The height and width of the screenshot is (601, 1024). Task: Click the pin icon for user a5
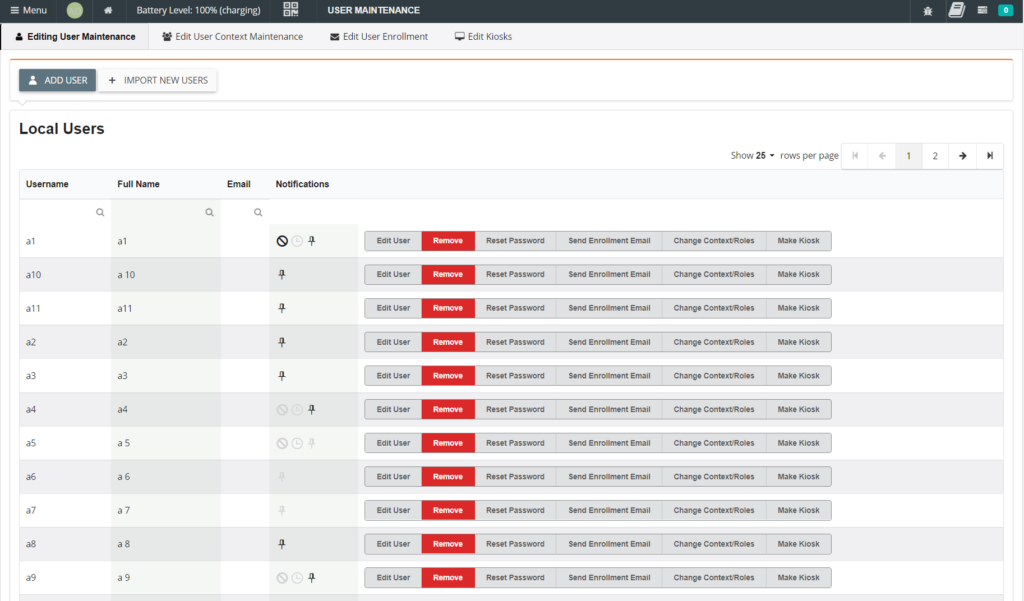[x=312, y=443]
